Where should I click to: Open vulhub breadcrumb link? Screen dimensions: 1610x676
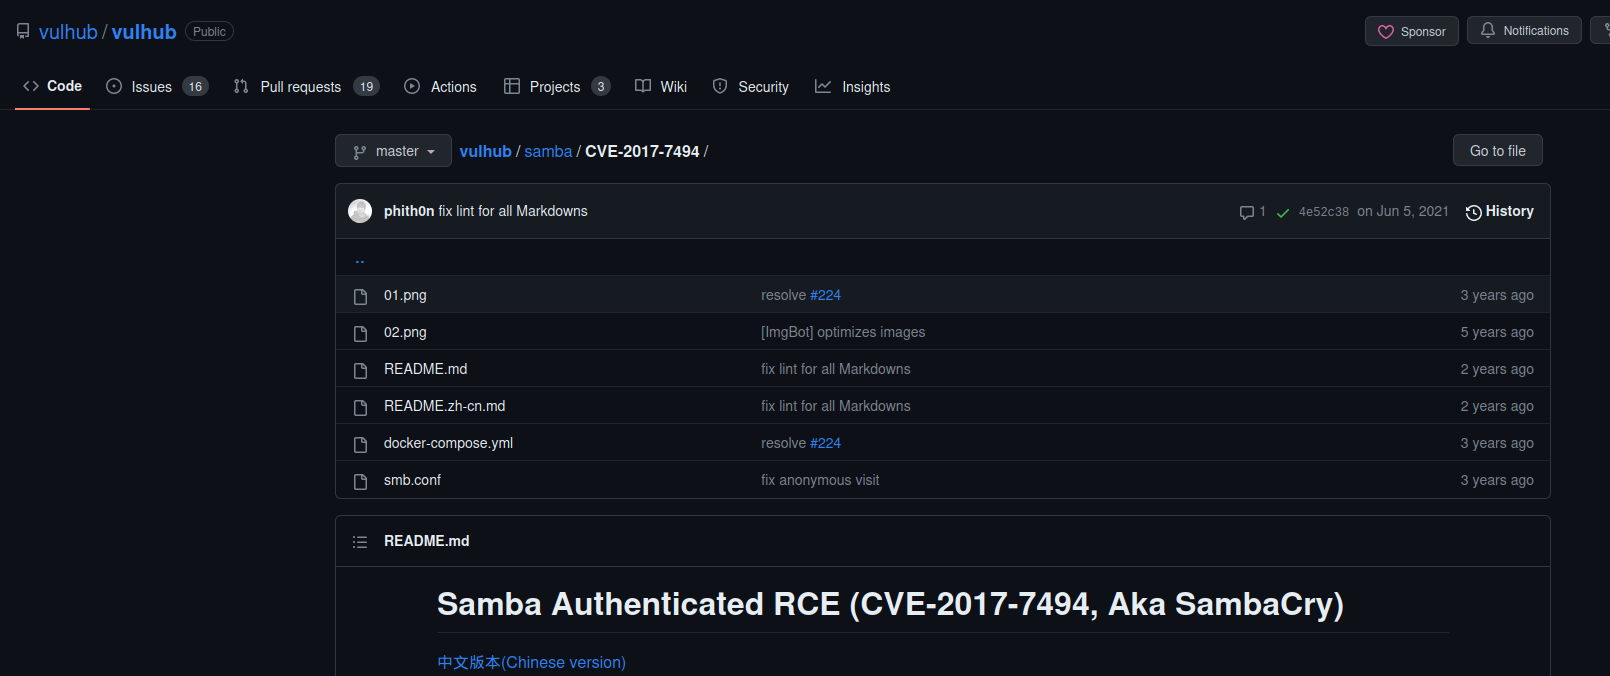click(485, 151)
